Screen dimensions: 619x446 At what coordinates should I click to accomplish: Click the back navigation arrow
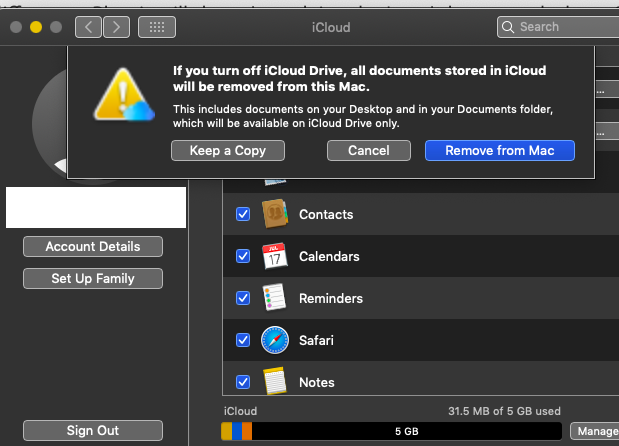tap(88, 27)
